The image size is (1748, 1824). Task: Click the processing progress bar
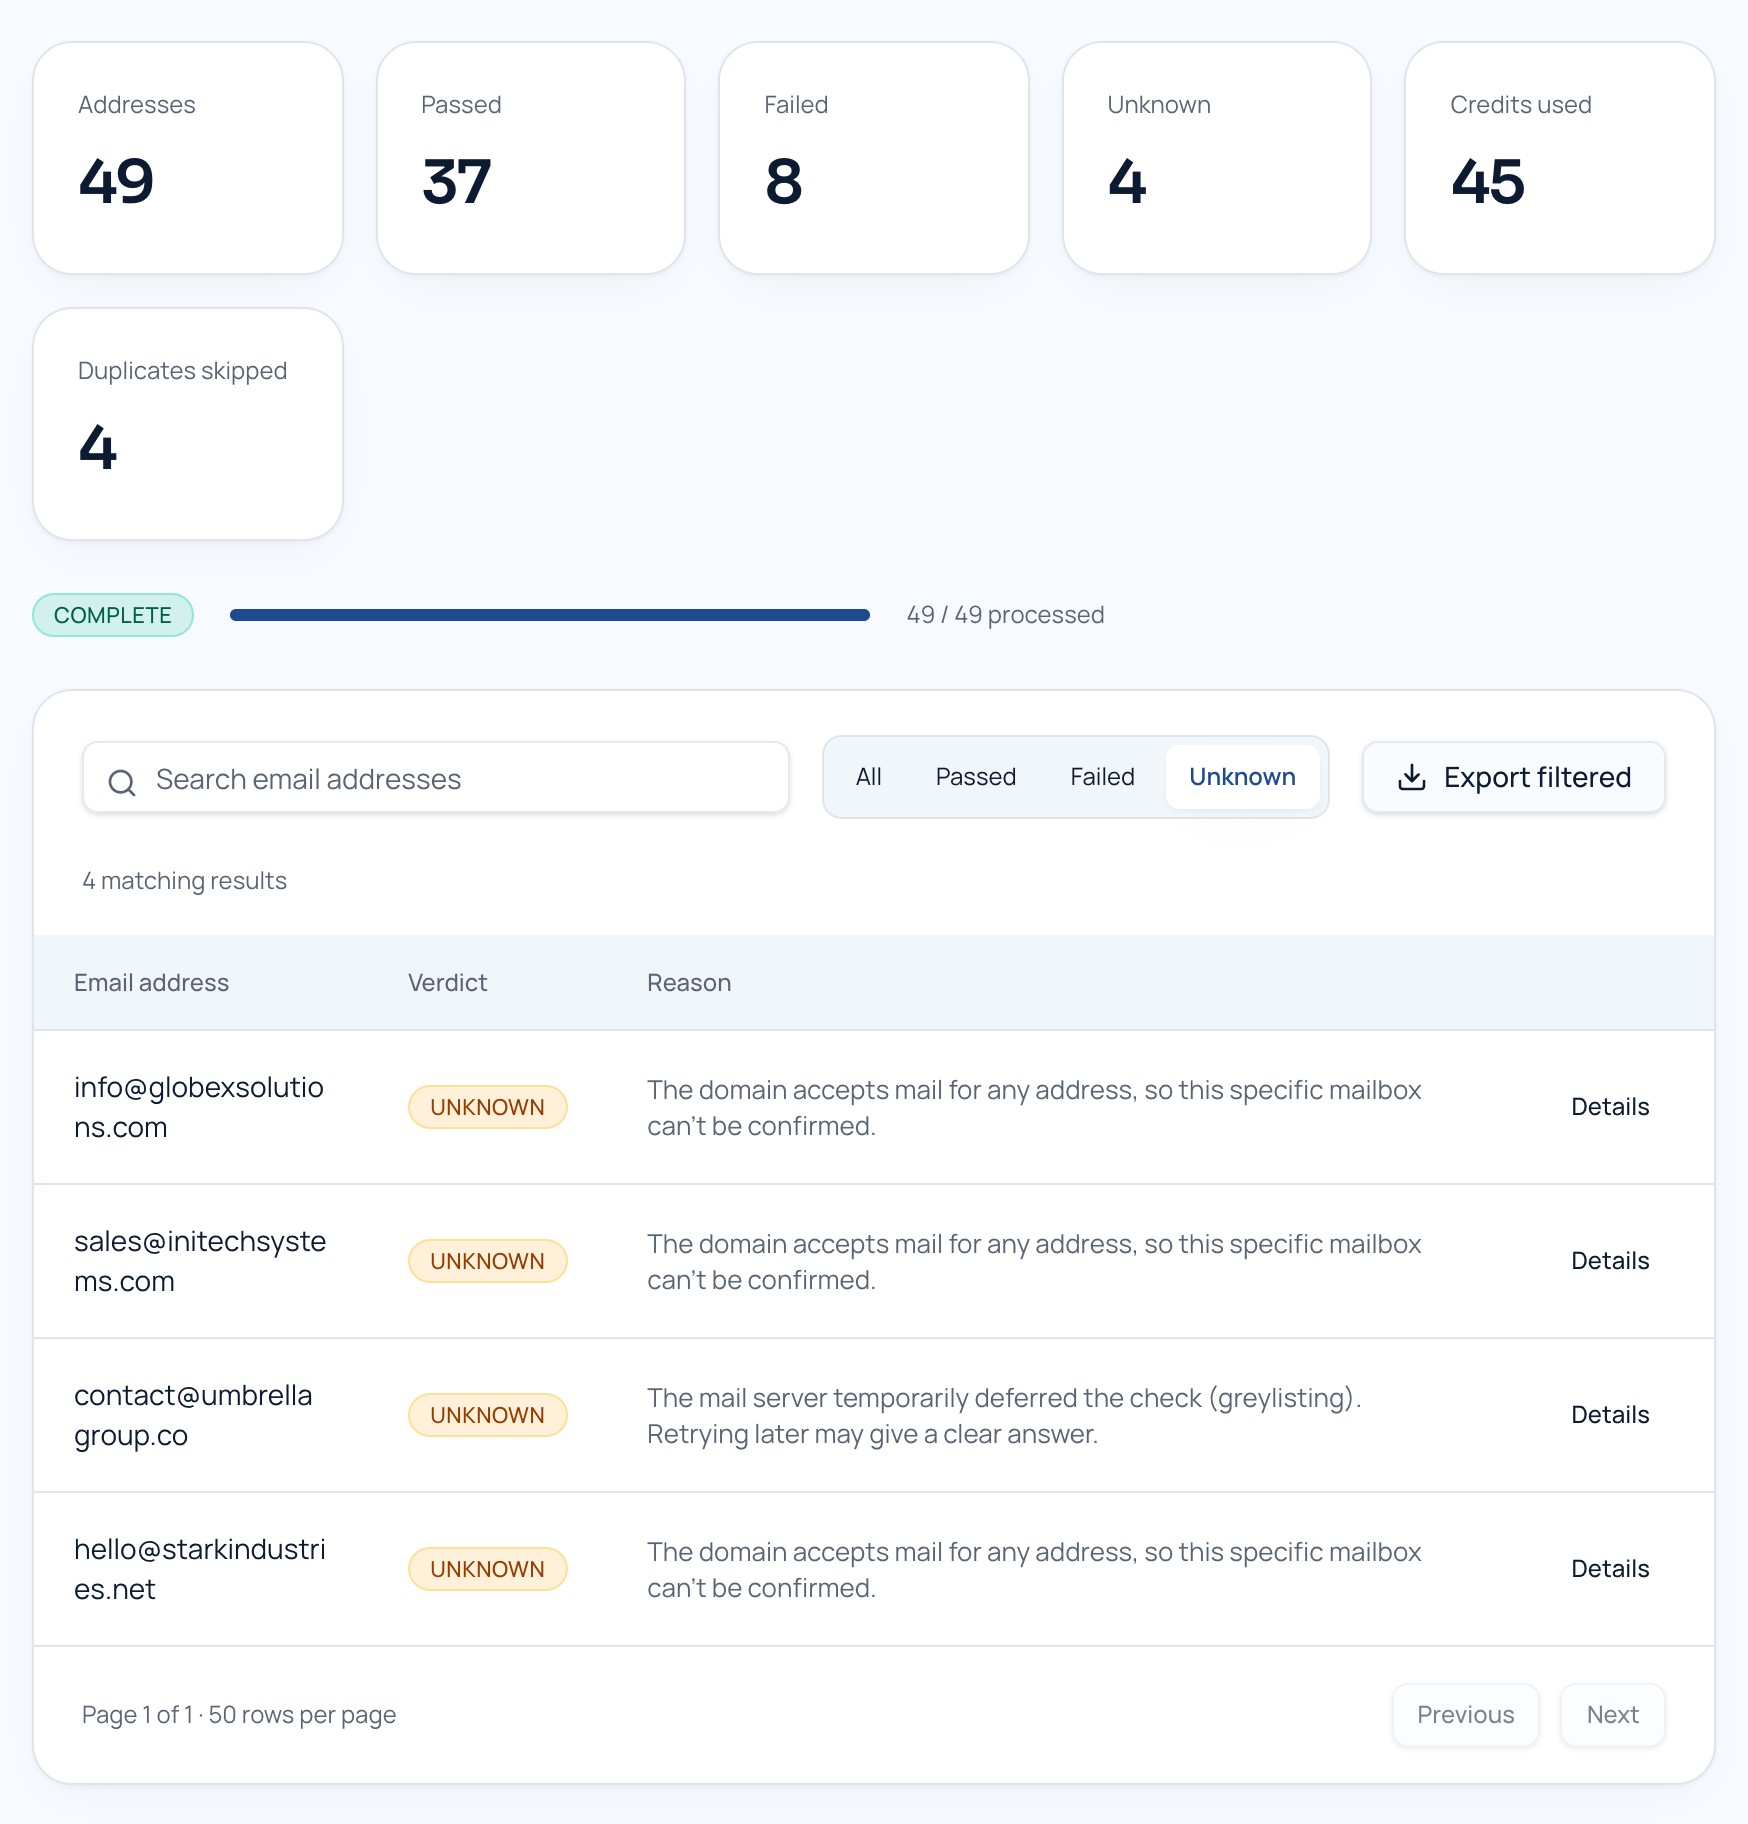click(x=550, y=615)
